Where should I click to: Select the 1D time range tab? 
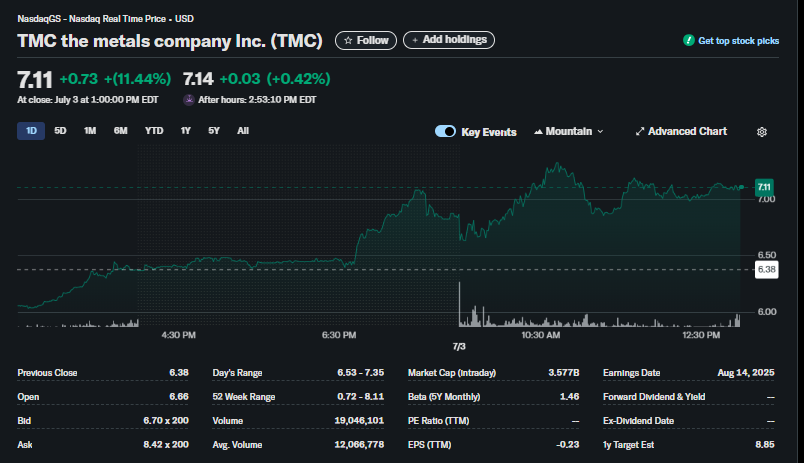coord(31,131)
